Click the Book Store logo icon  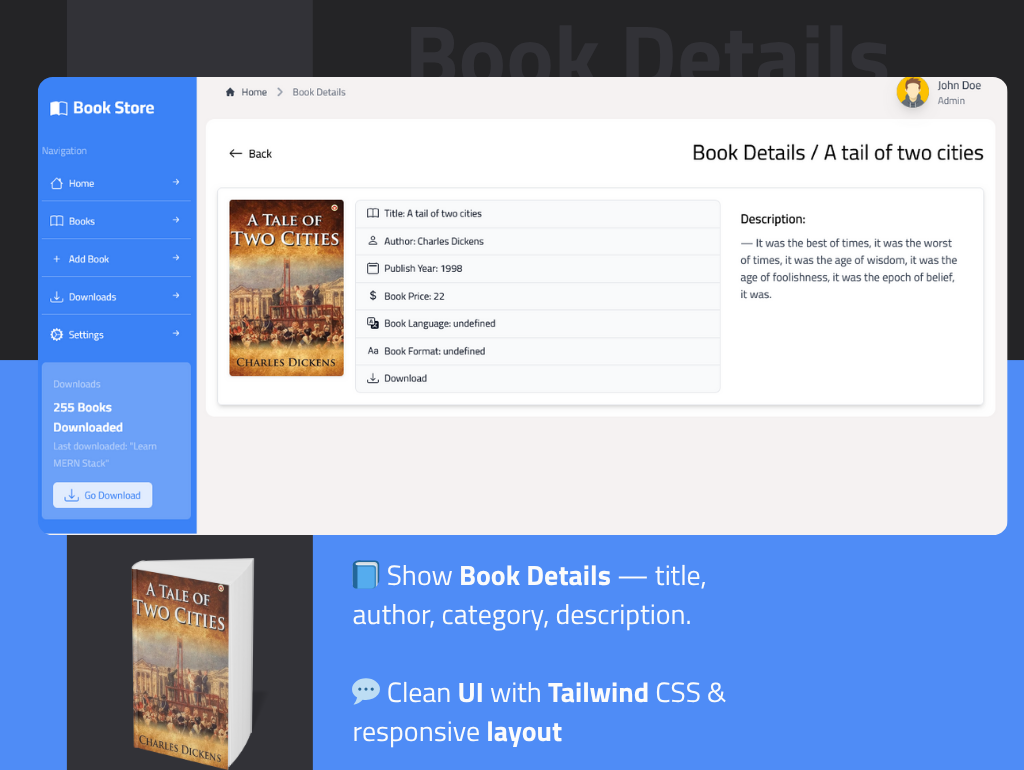click(x=59, y=108)
